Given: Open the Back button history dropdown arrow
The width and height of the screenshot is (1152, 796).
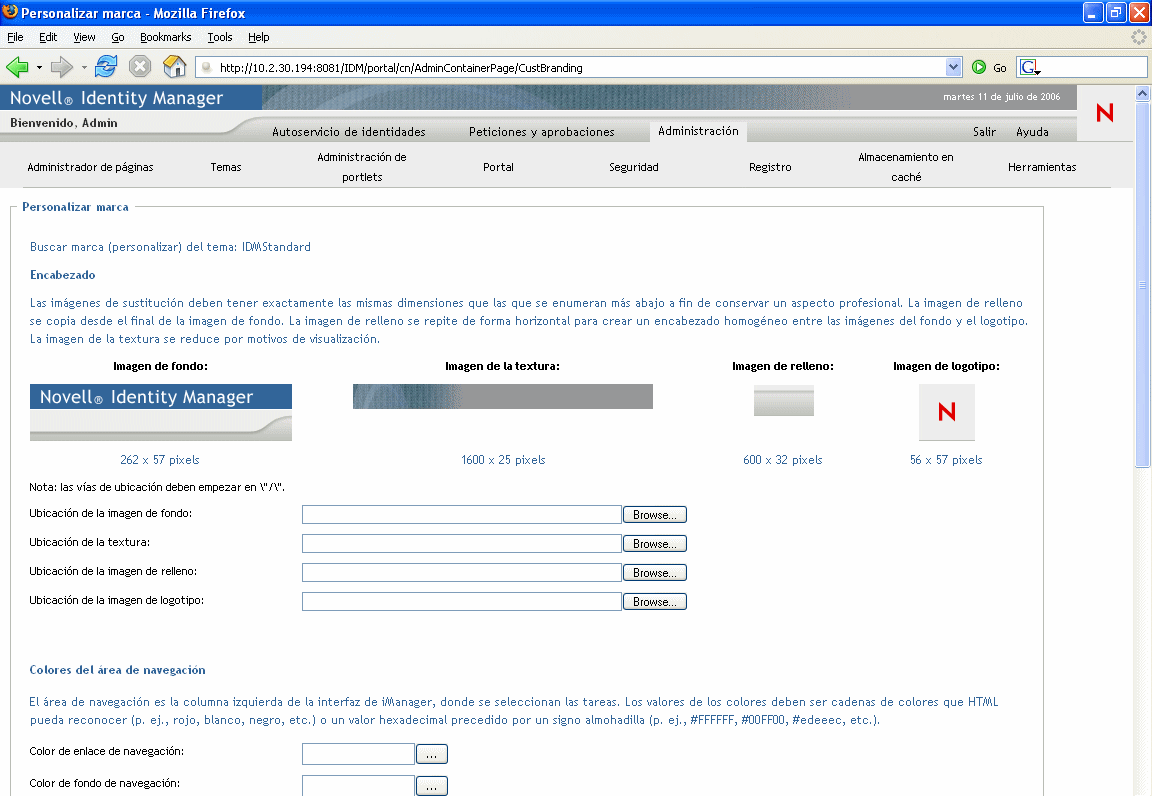Looking at the screenshot, I should pos(39,68).
